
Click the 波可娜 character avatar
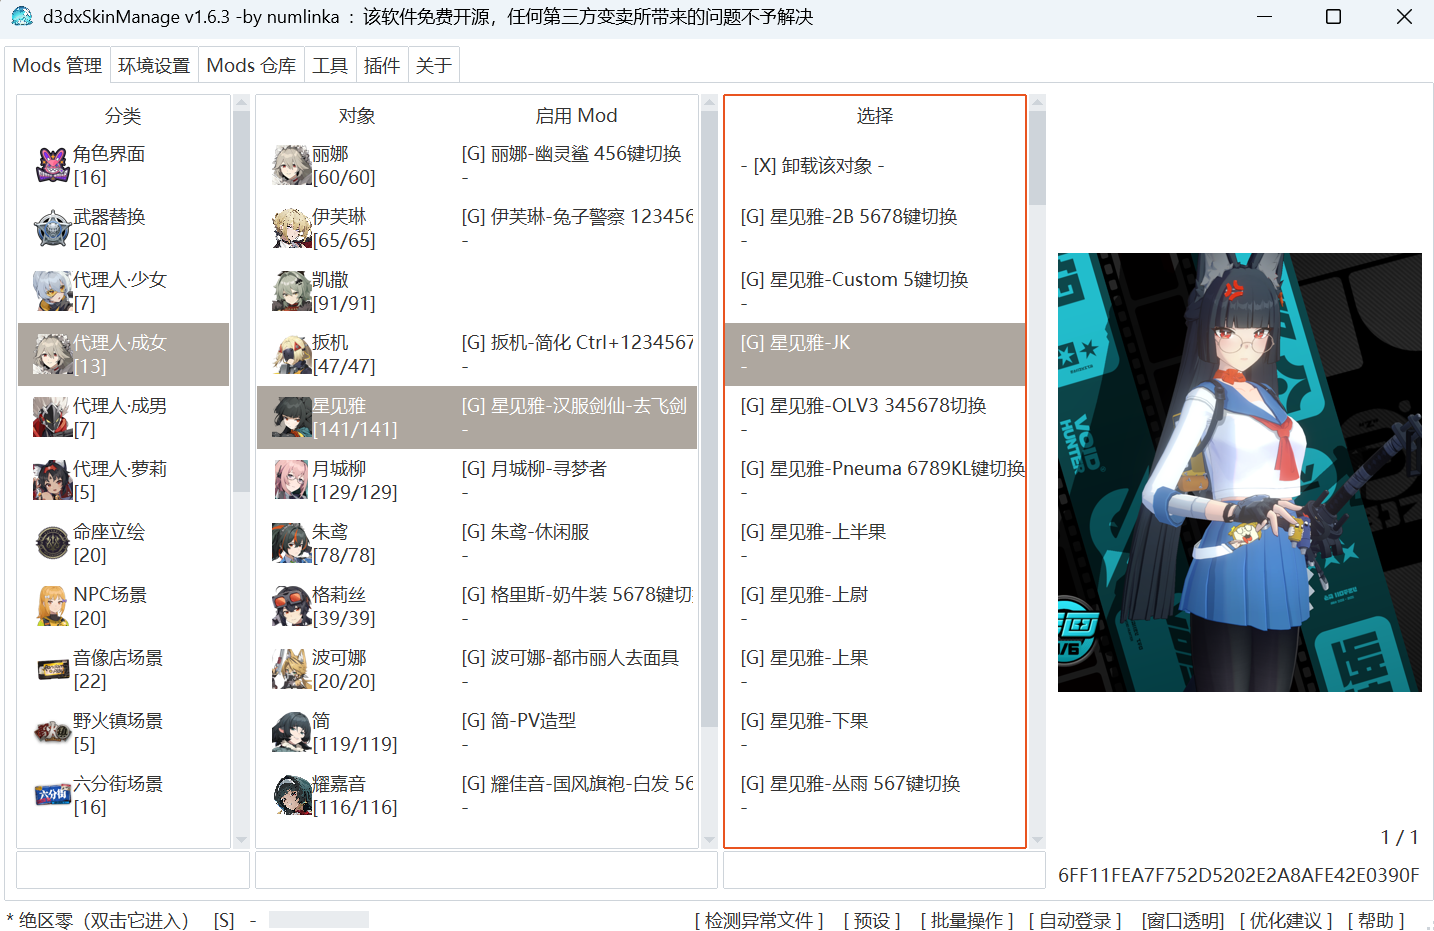tap(292, 669)
